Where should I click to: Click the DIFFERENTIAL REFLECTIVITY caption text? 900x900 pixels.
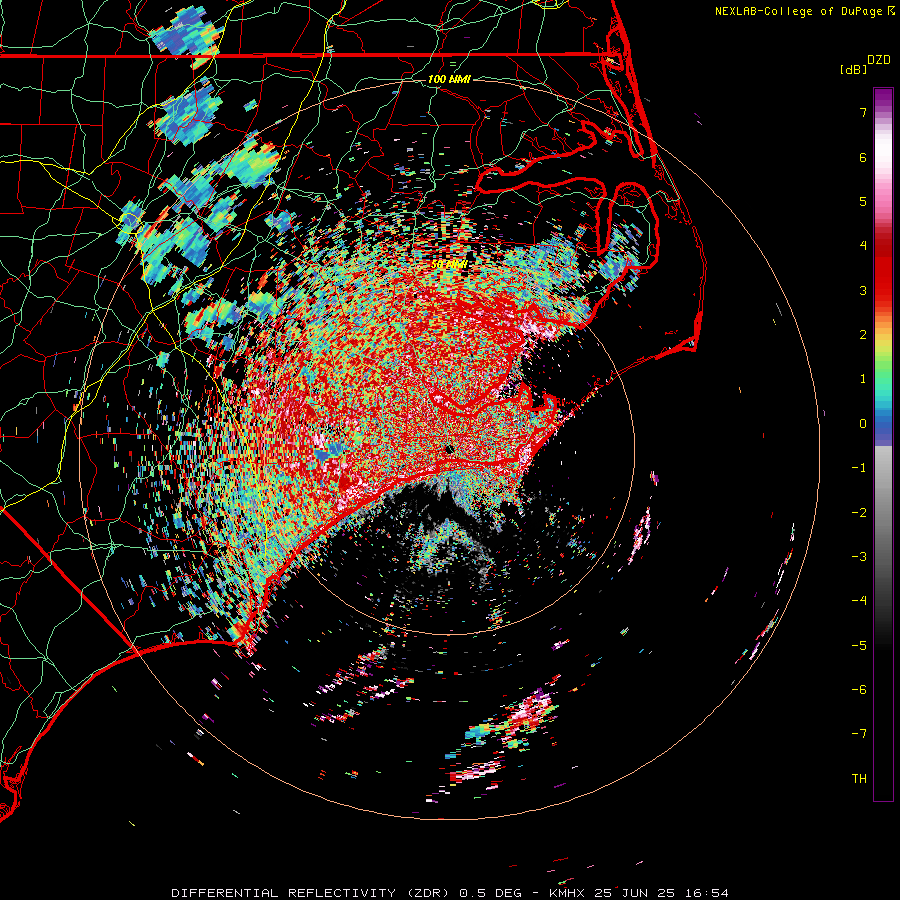[284, 893]
